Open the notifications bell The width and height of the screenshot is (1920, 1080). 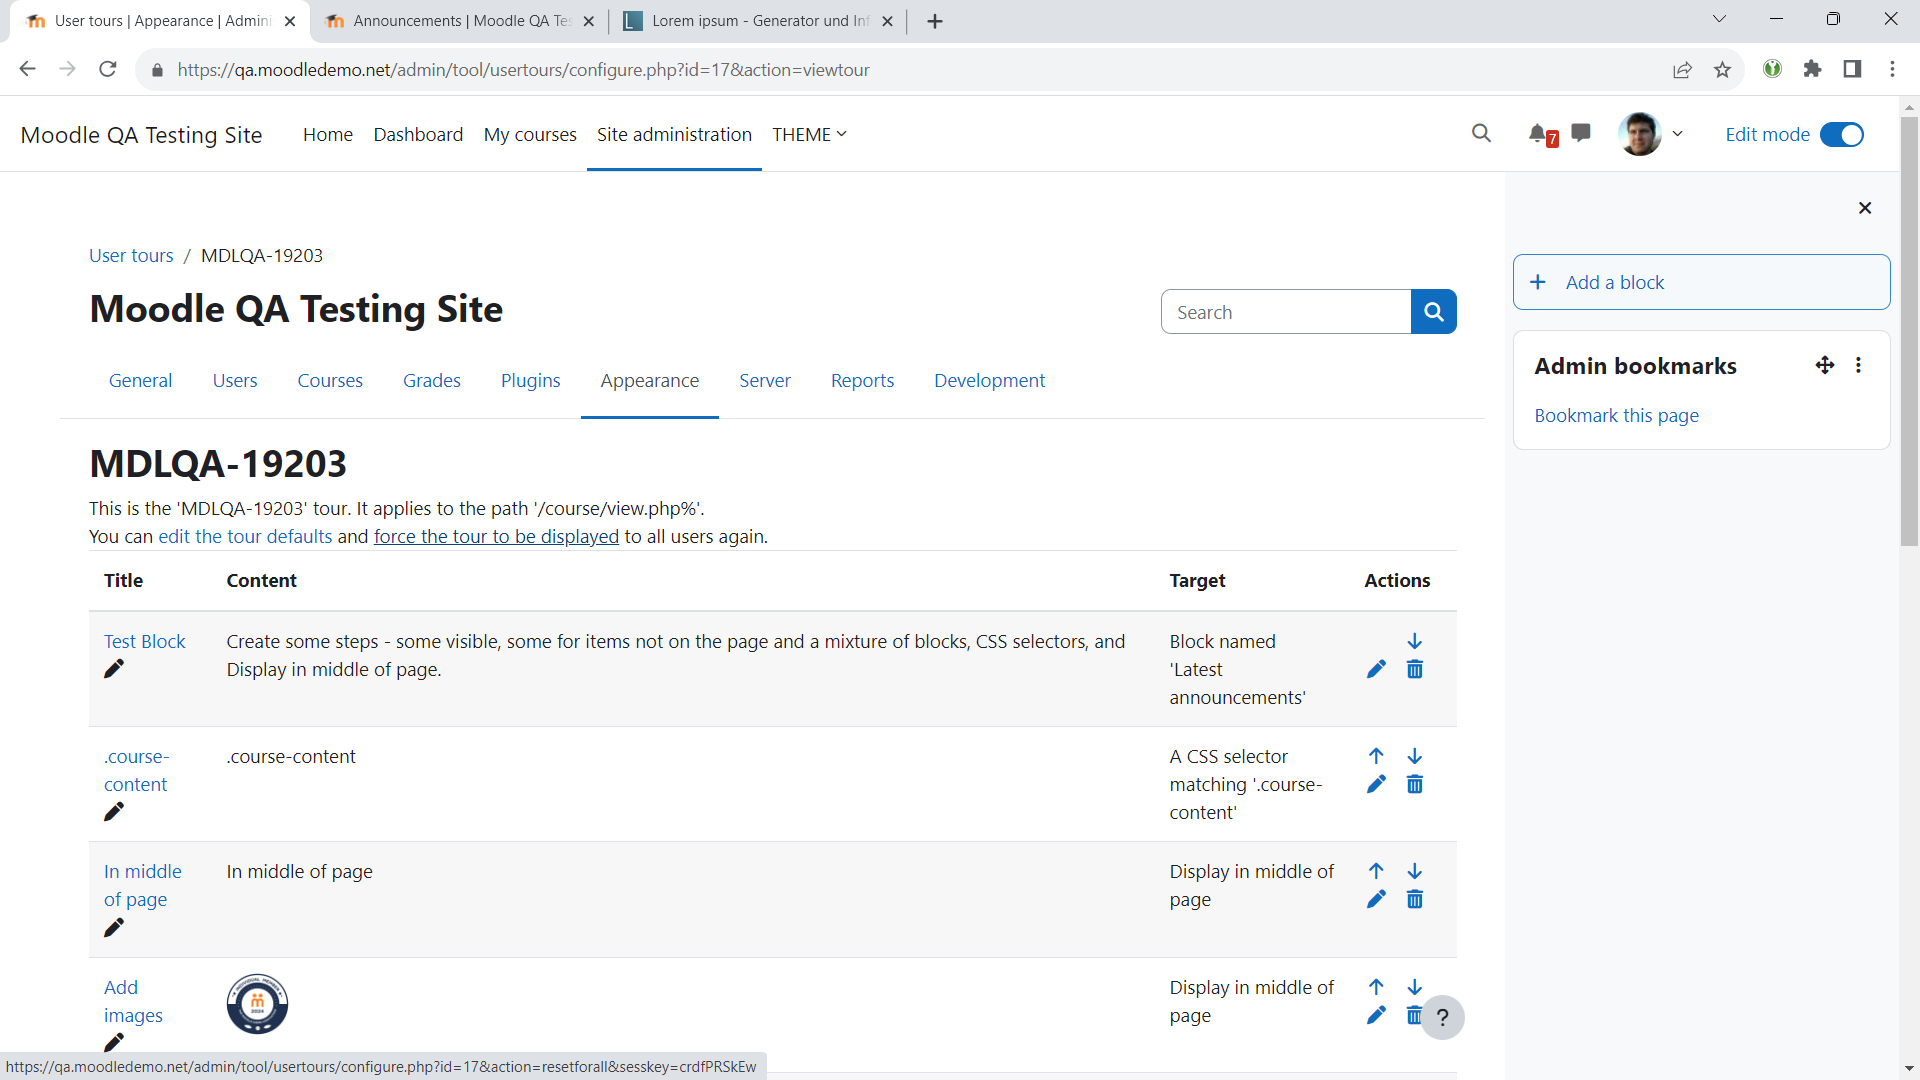tap(1541, 134)
